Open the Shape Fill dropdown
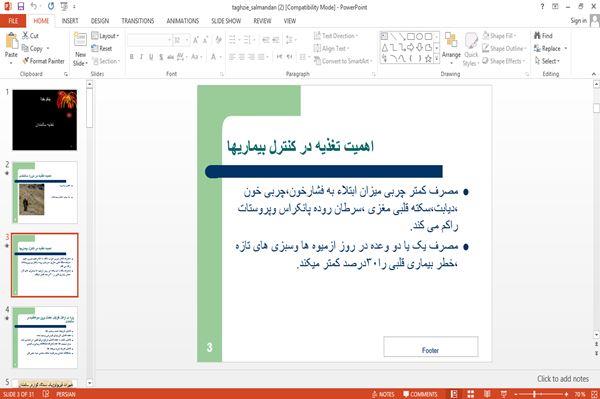Viewport: 600px width, 399px height. click(499, 36)
